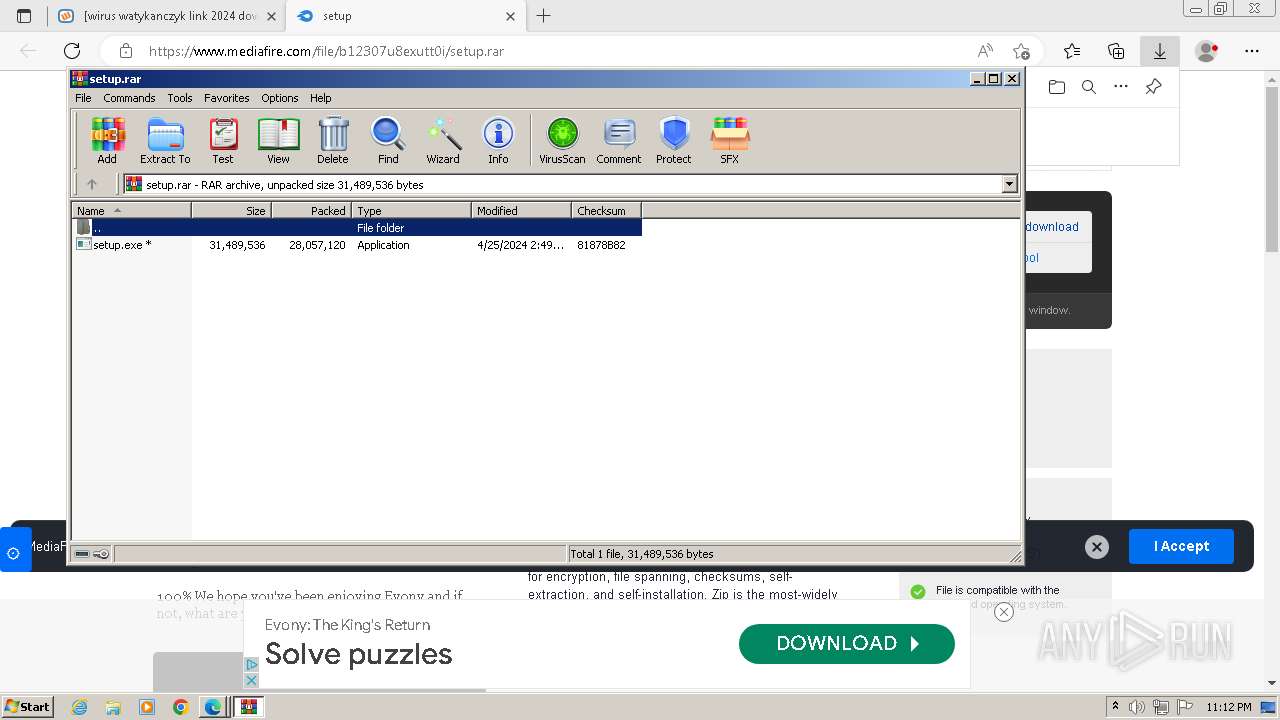Viewport: 1280px width, 720px height.
Task: Select the setup.exe file row
Action: (x=357, y=245)
